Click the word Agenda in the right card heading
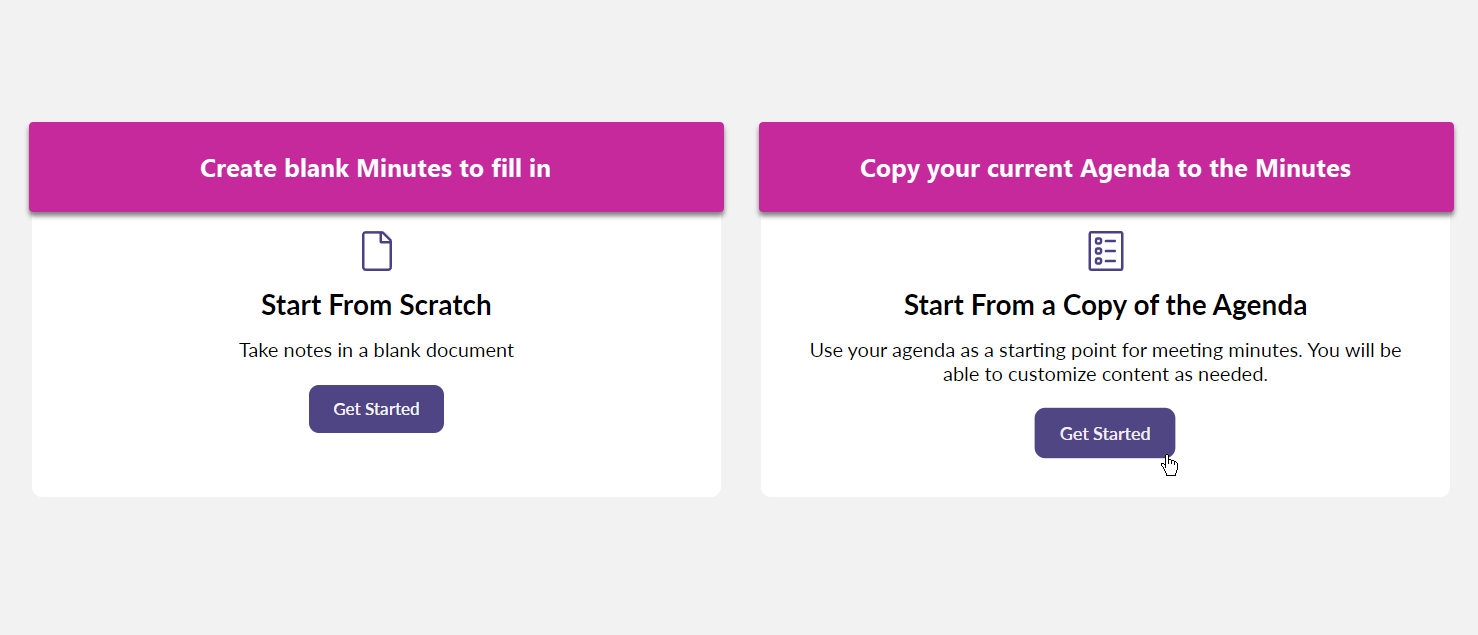The height and width of the screenshot is (635, 1478). [x=1260, y=305]
